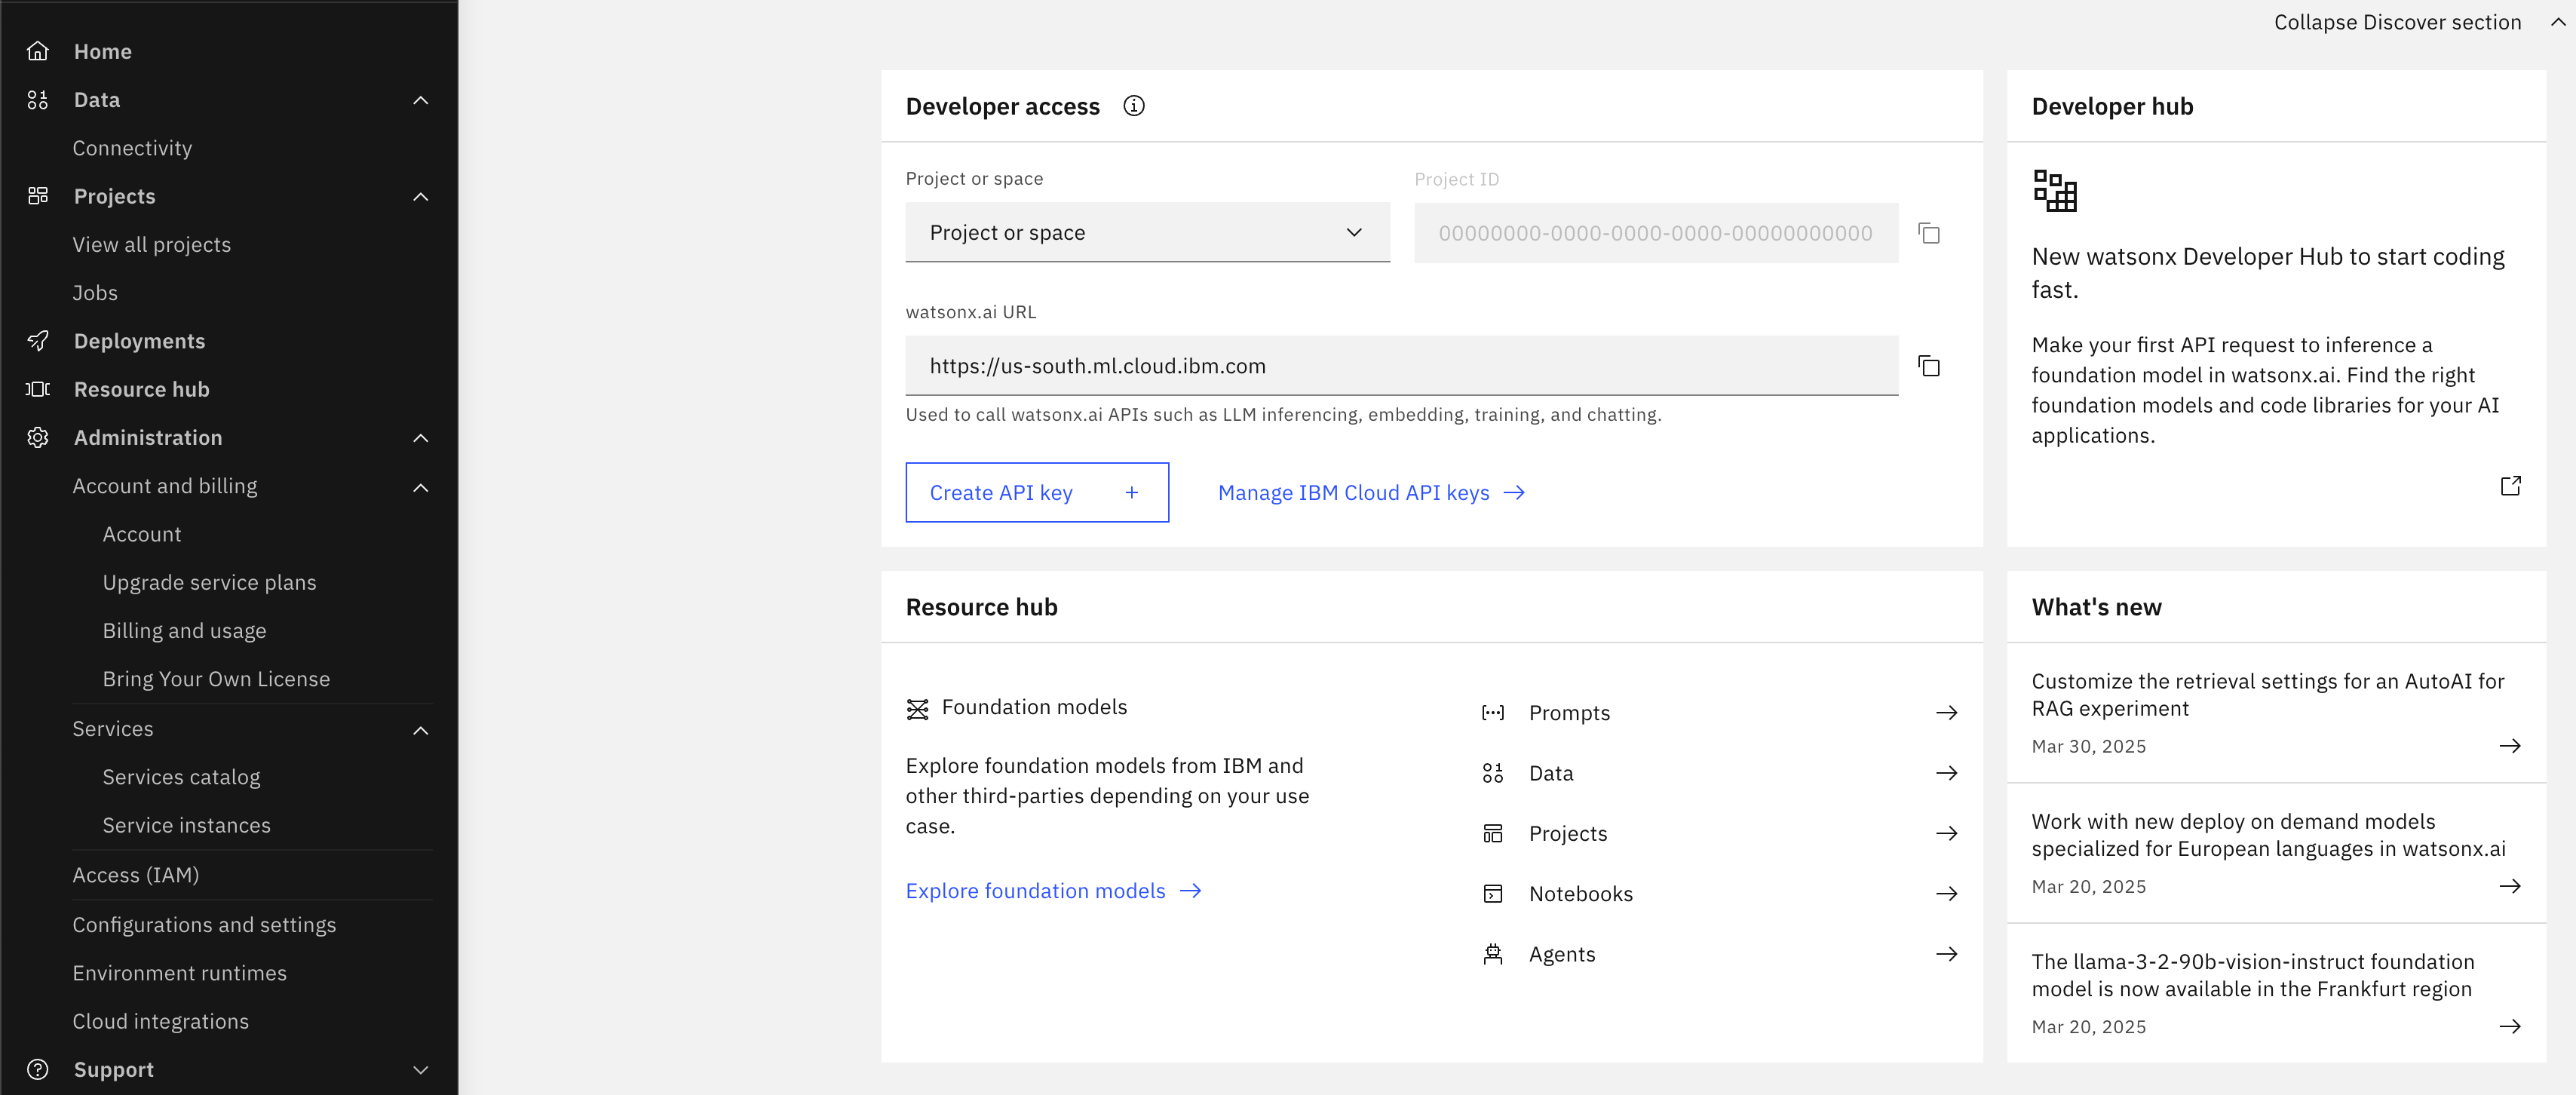This screenshot has height=1095, width=2576.
Task: Click arrow for llama-3-2-90b news item
Action: pyautogui.click(x=2509, y=1026)
